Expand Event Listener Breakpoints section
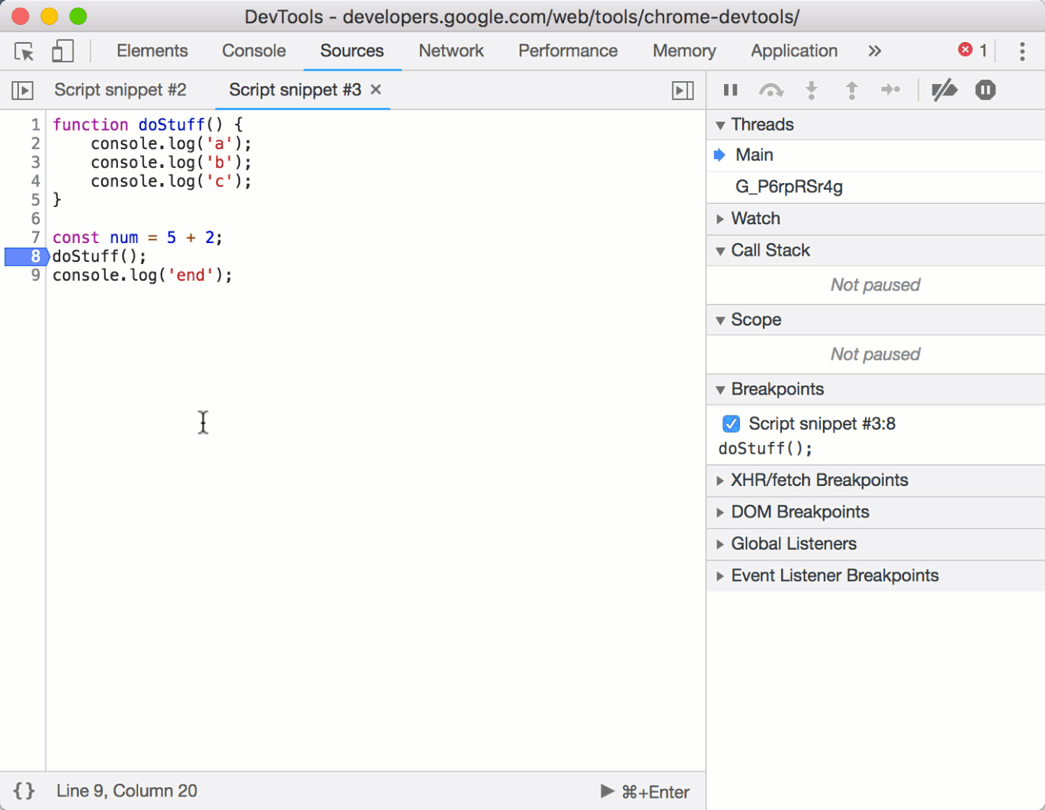The width and height of the screenshot is (1045, 810). [875, 576]
